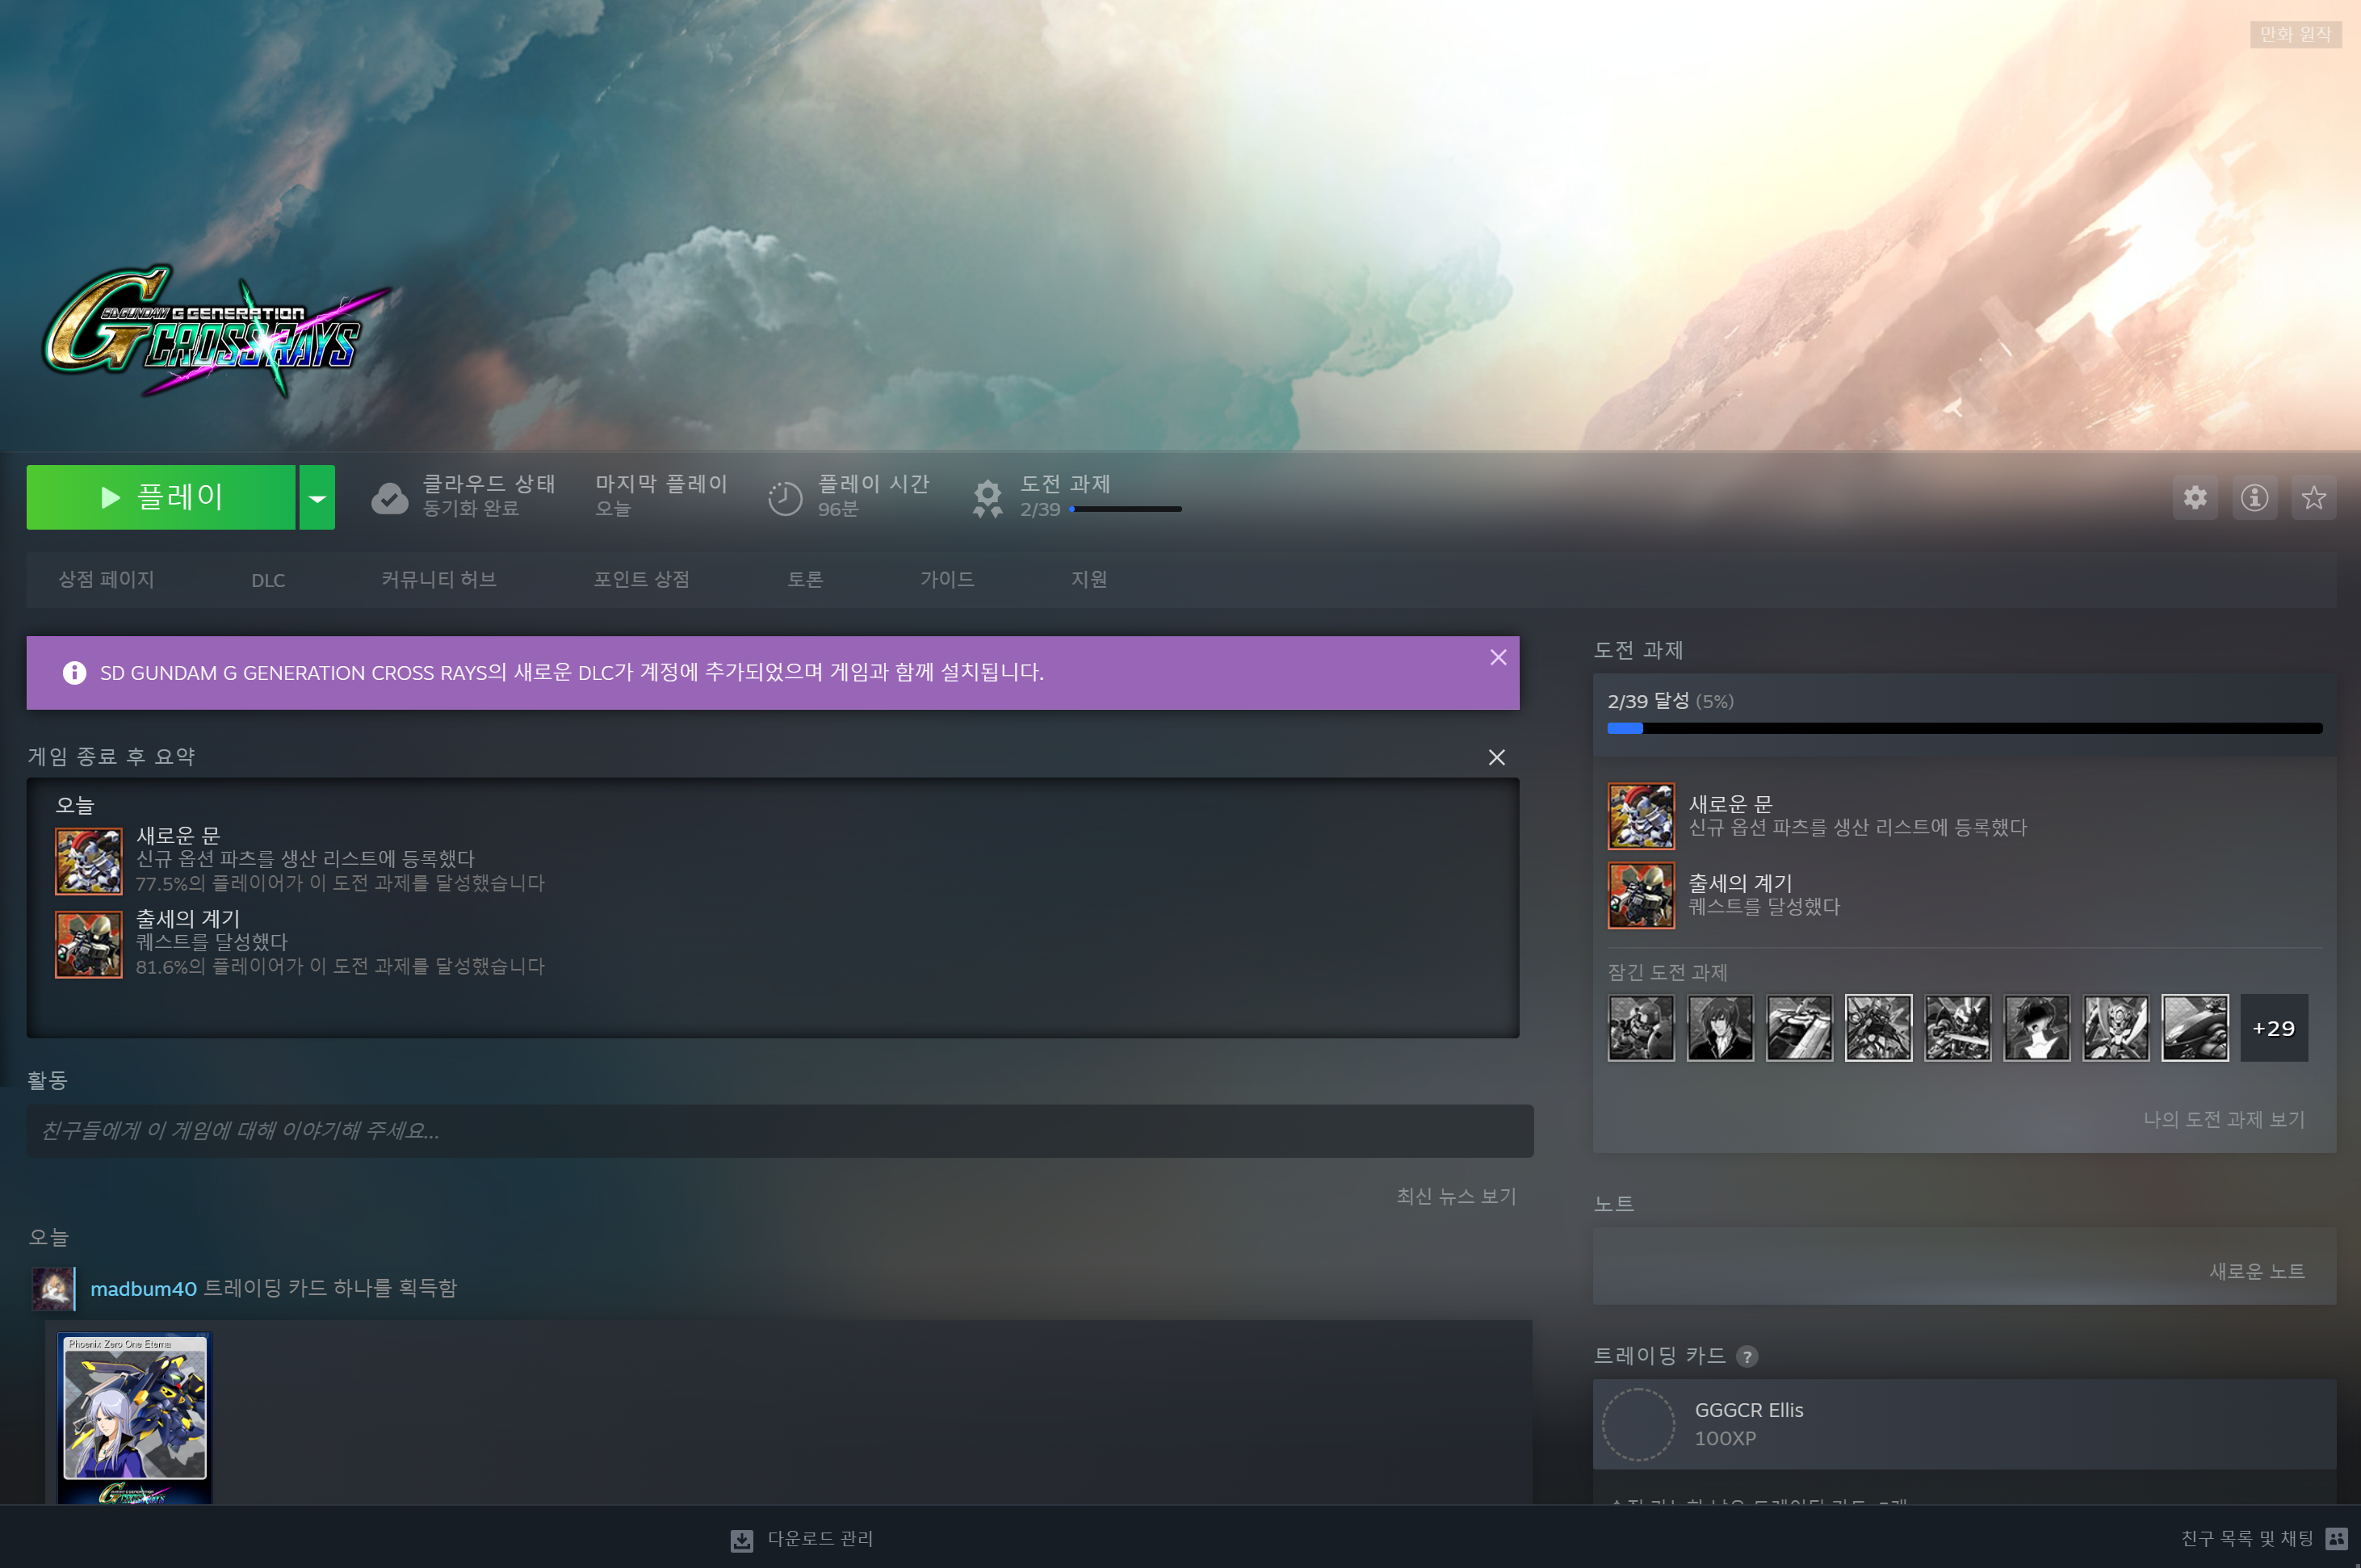Screen dimensions: 2361x1568
Task: Click the download icon in the bottom bar
Action: (741, 1540)
